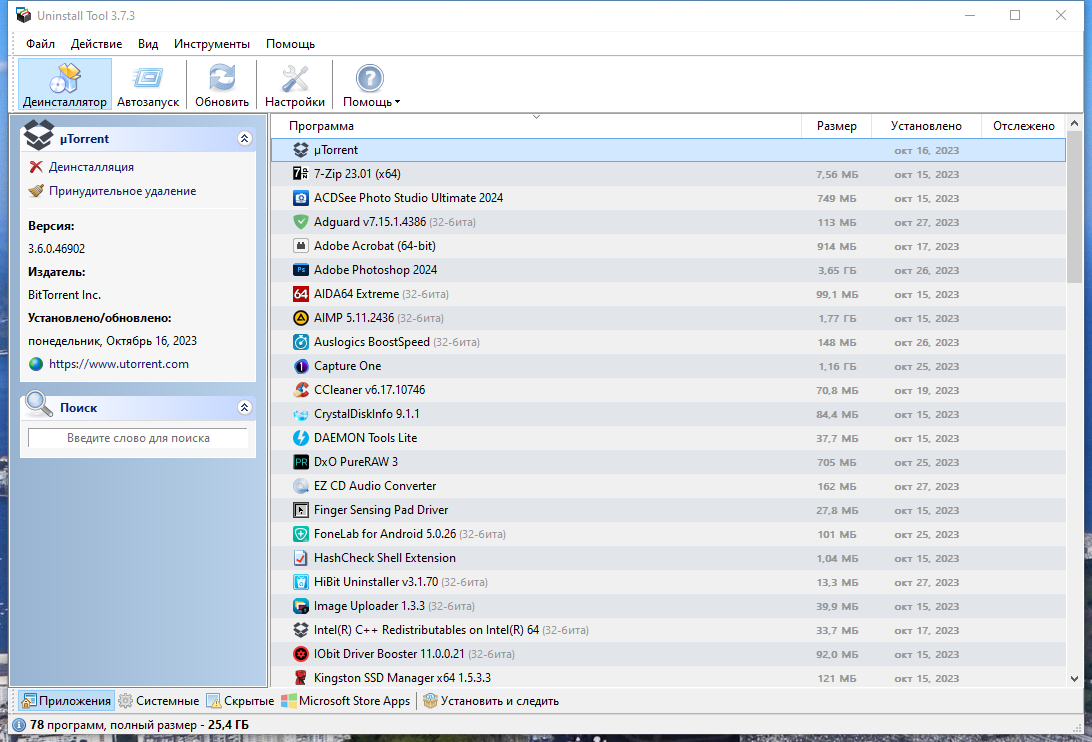This screenshot has width=1092, height=742.
Task: Select the Adobe Photoshop 2024 icon
Action: tap(300, 269)
